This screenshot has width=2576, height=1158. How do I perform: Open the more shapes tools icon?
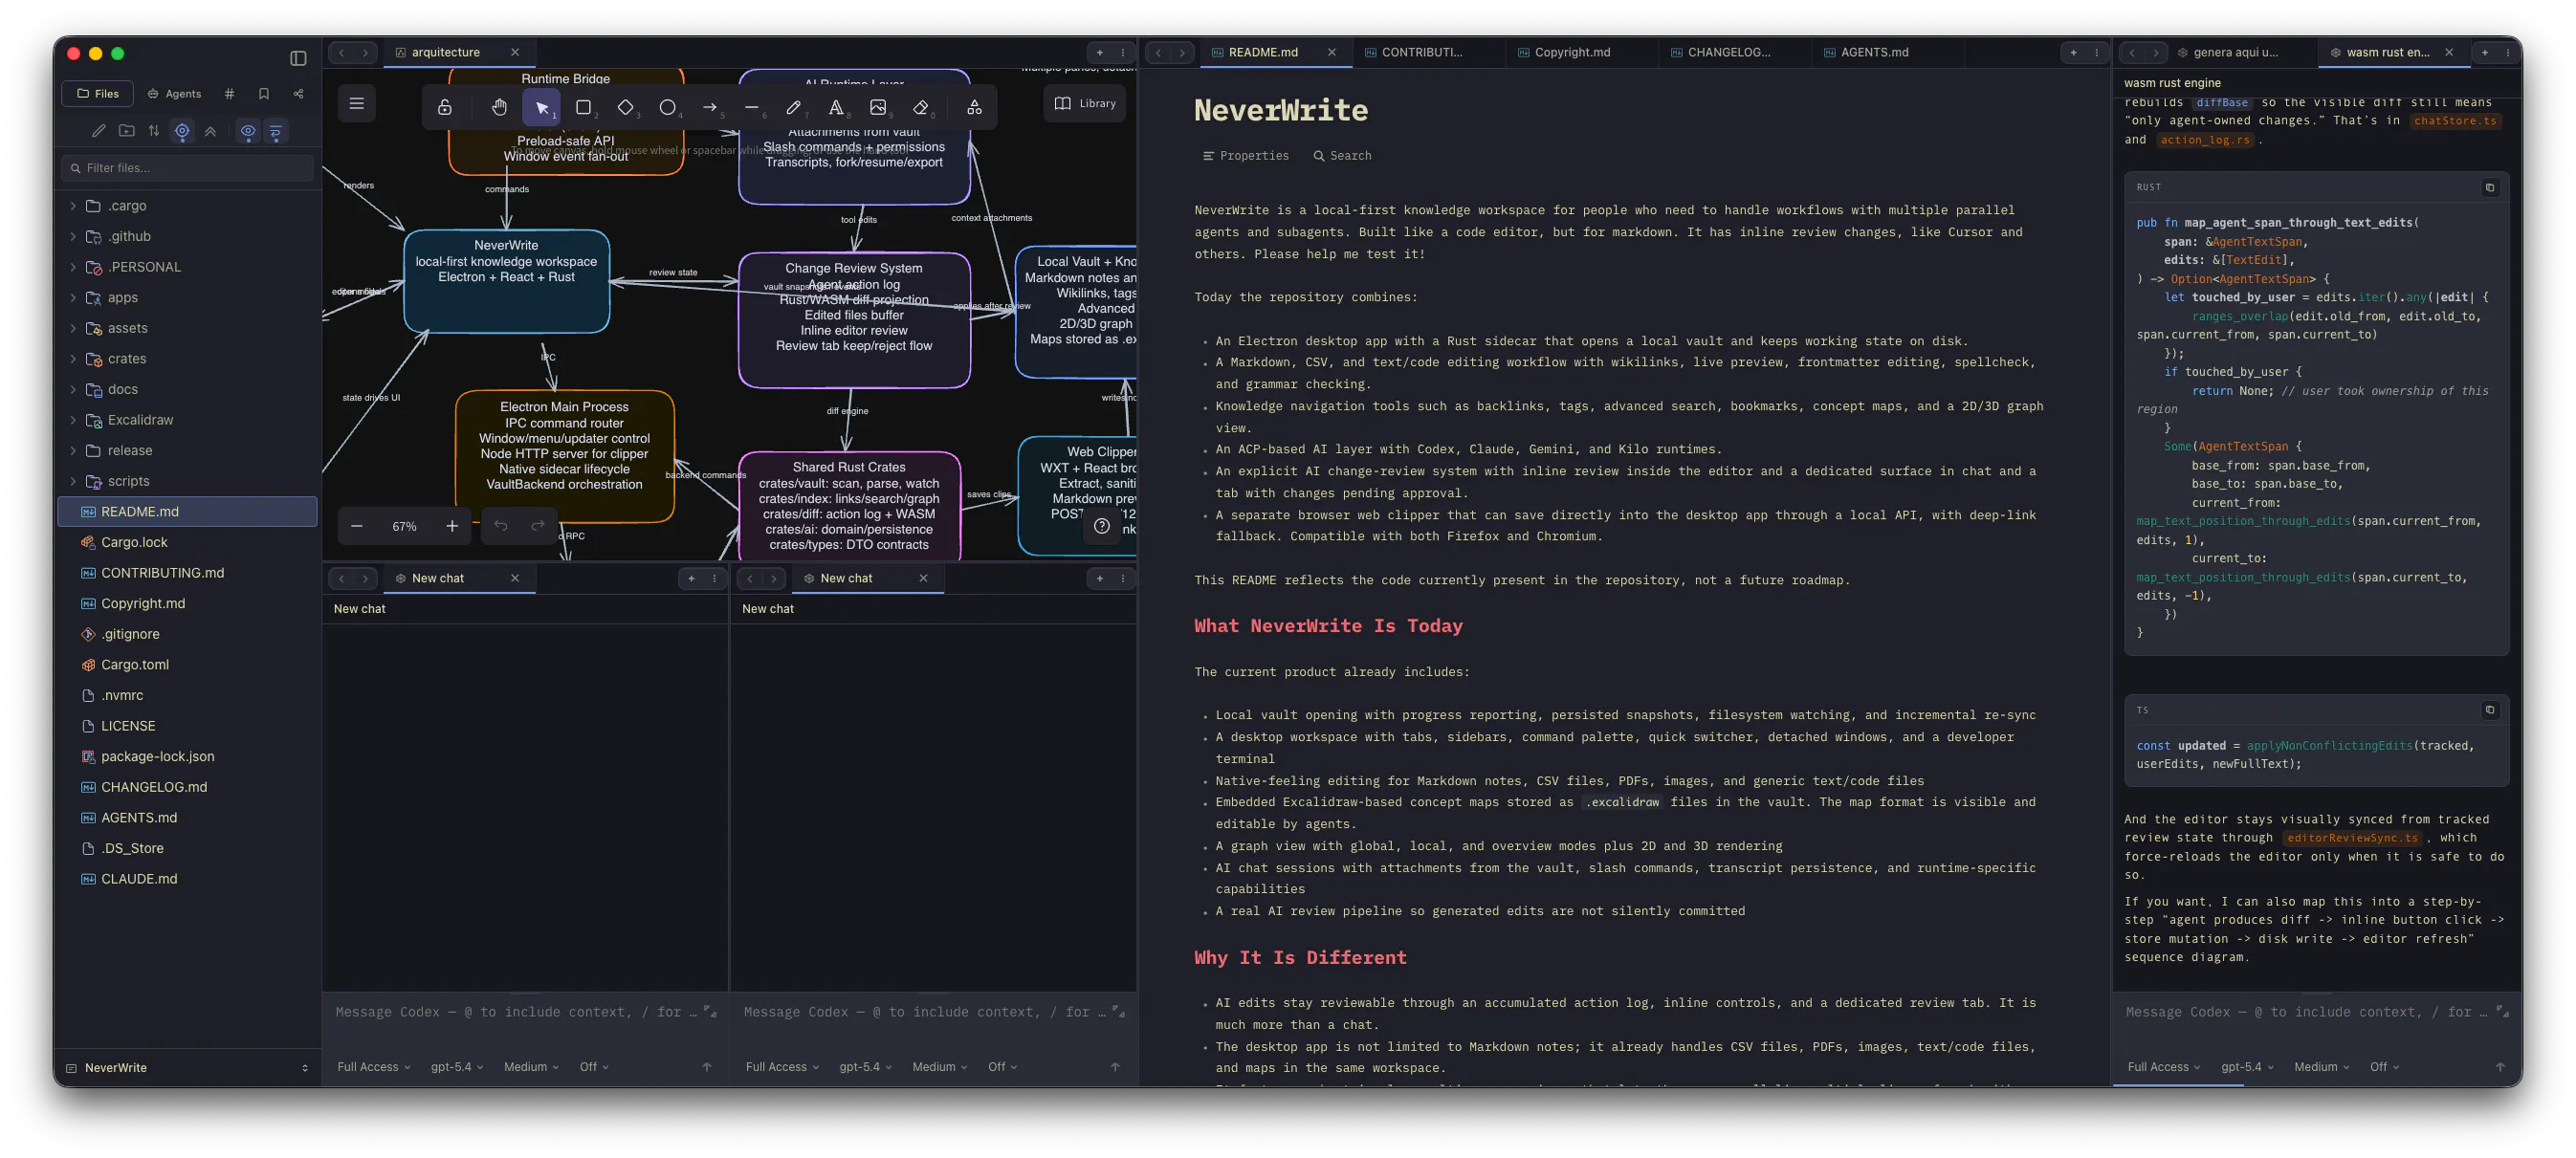coord(974,107)
